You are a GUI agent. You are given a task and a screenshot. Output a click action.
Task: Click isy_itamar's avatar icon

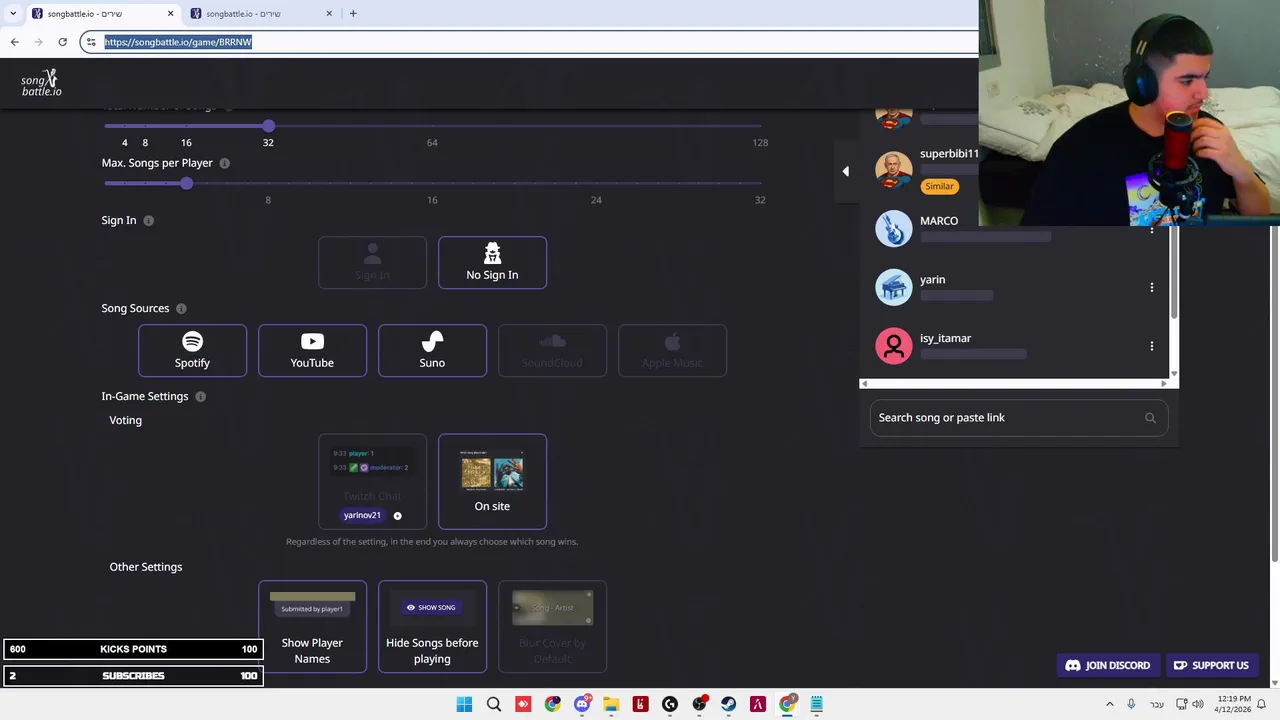pyautogui.click(x=894, y=347)
